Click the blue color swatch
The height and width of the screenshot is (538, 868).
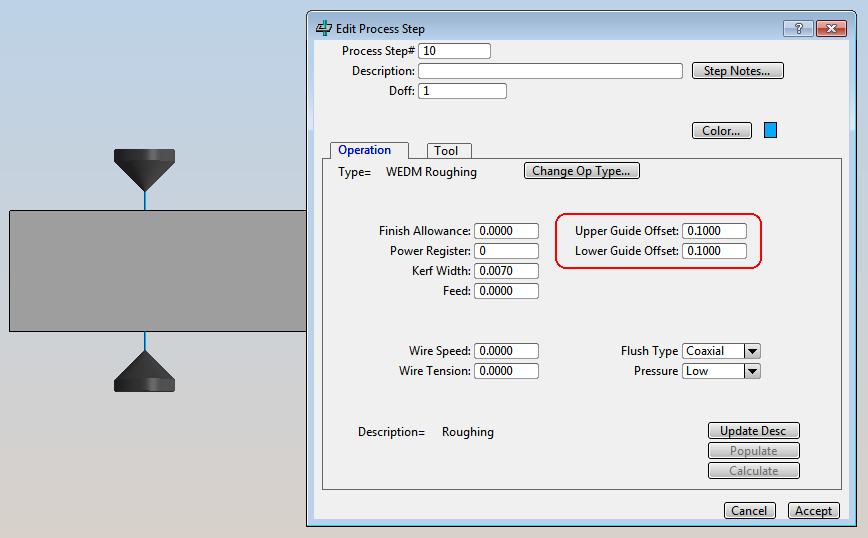(770, 130)
